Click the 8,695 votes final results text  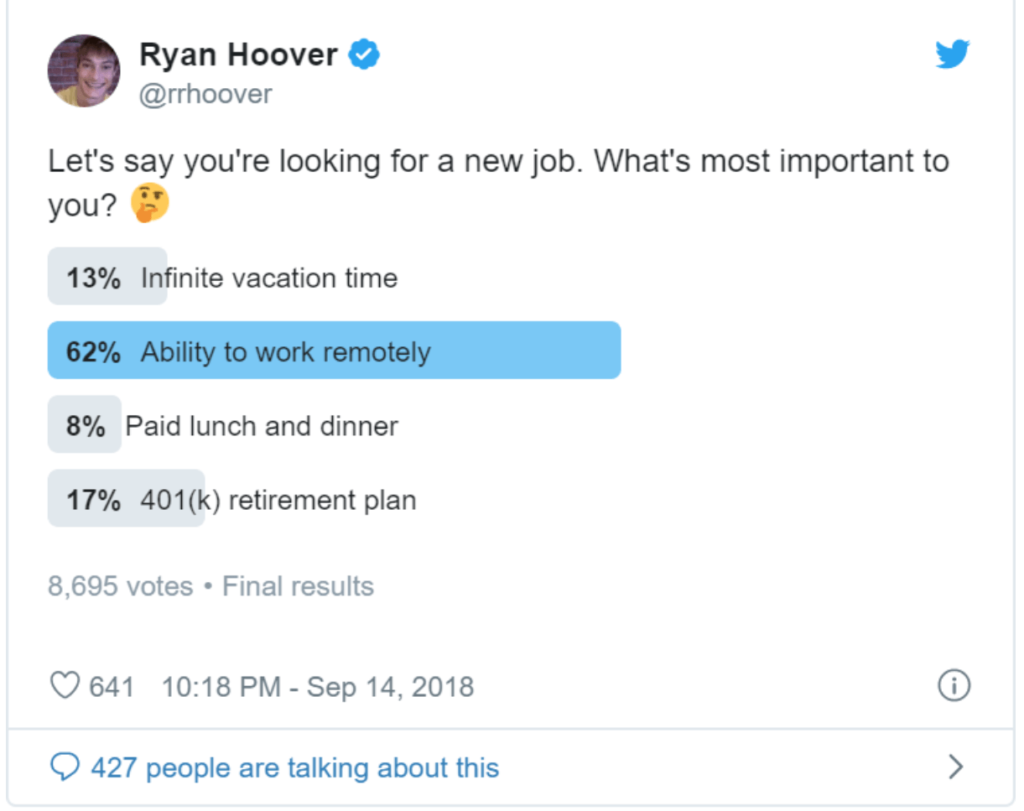point(210,586)
